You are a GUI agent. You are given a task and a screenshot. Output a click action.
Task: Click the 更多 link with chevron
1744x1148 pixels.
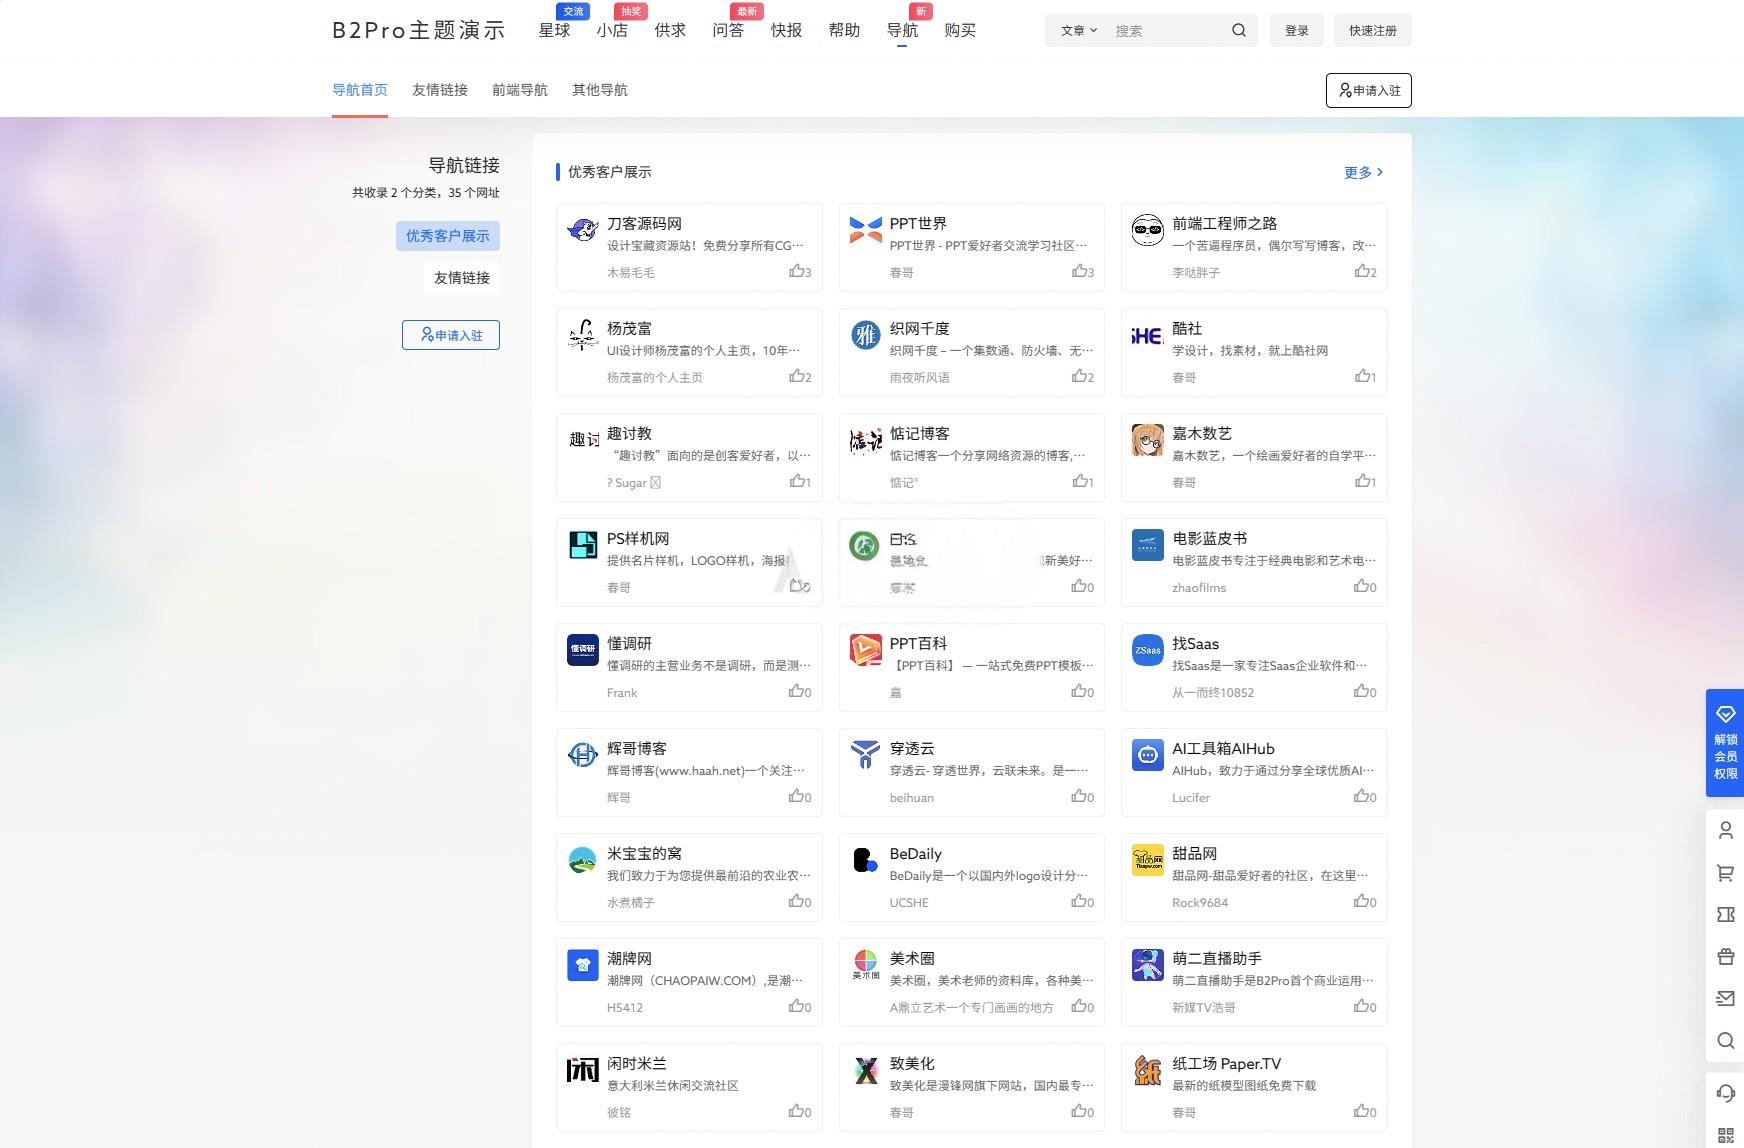point(1364,172)
